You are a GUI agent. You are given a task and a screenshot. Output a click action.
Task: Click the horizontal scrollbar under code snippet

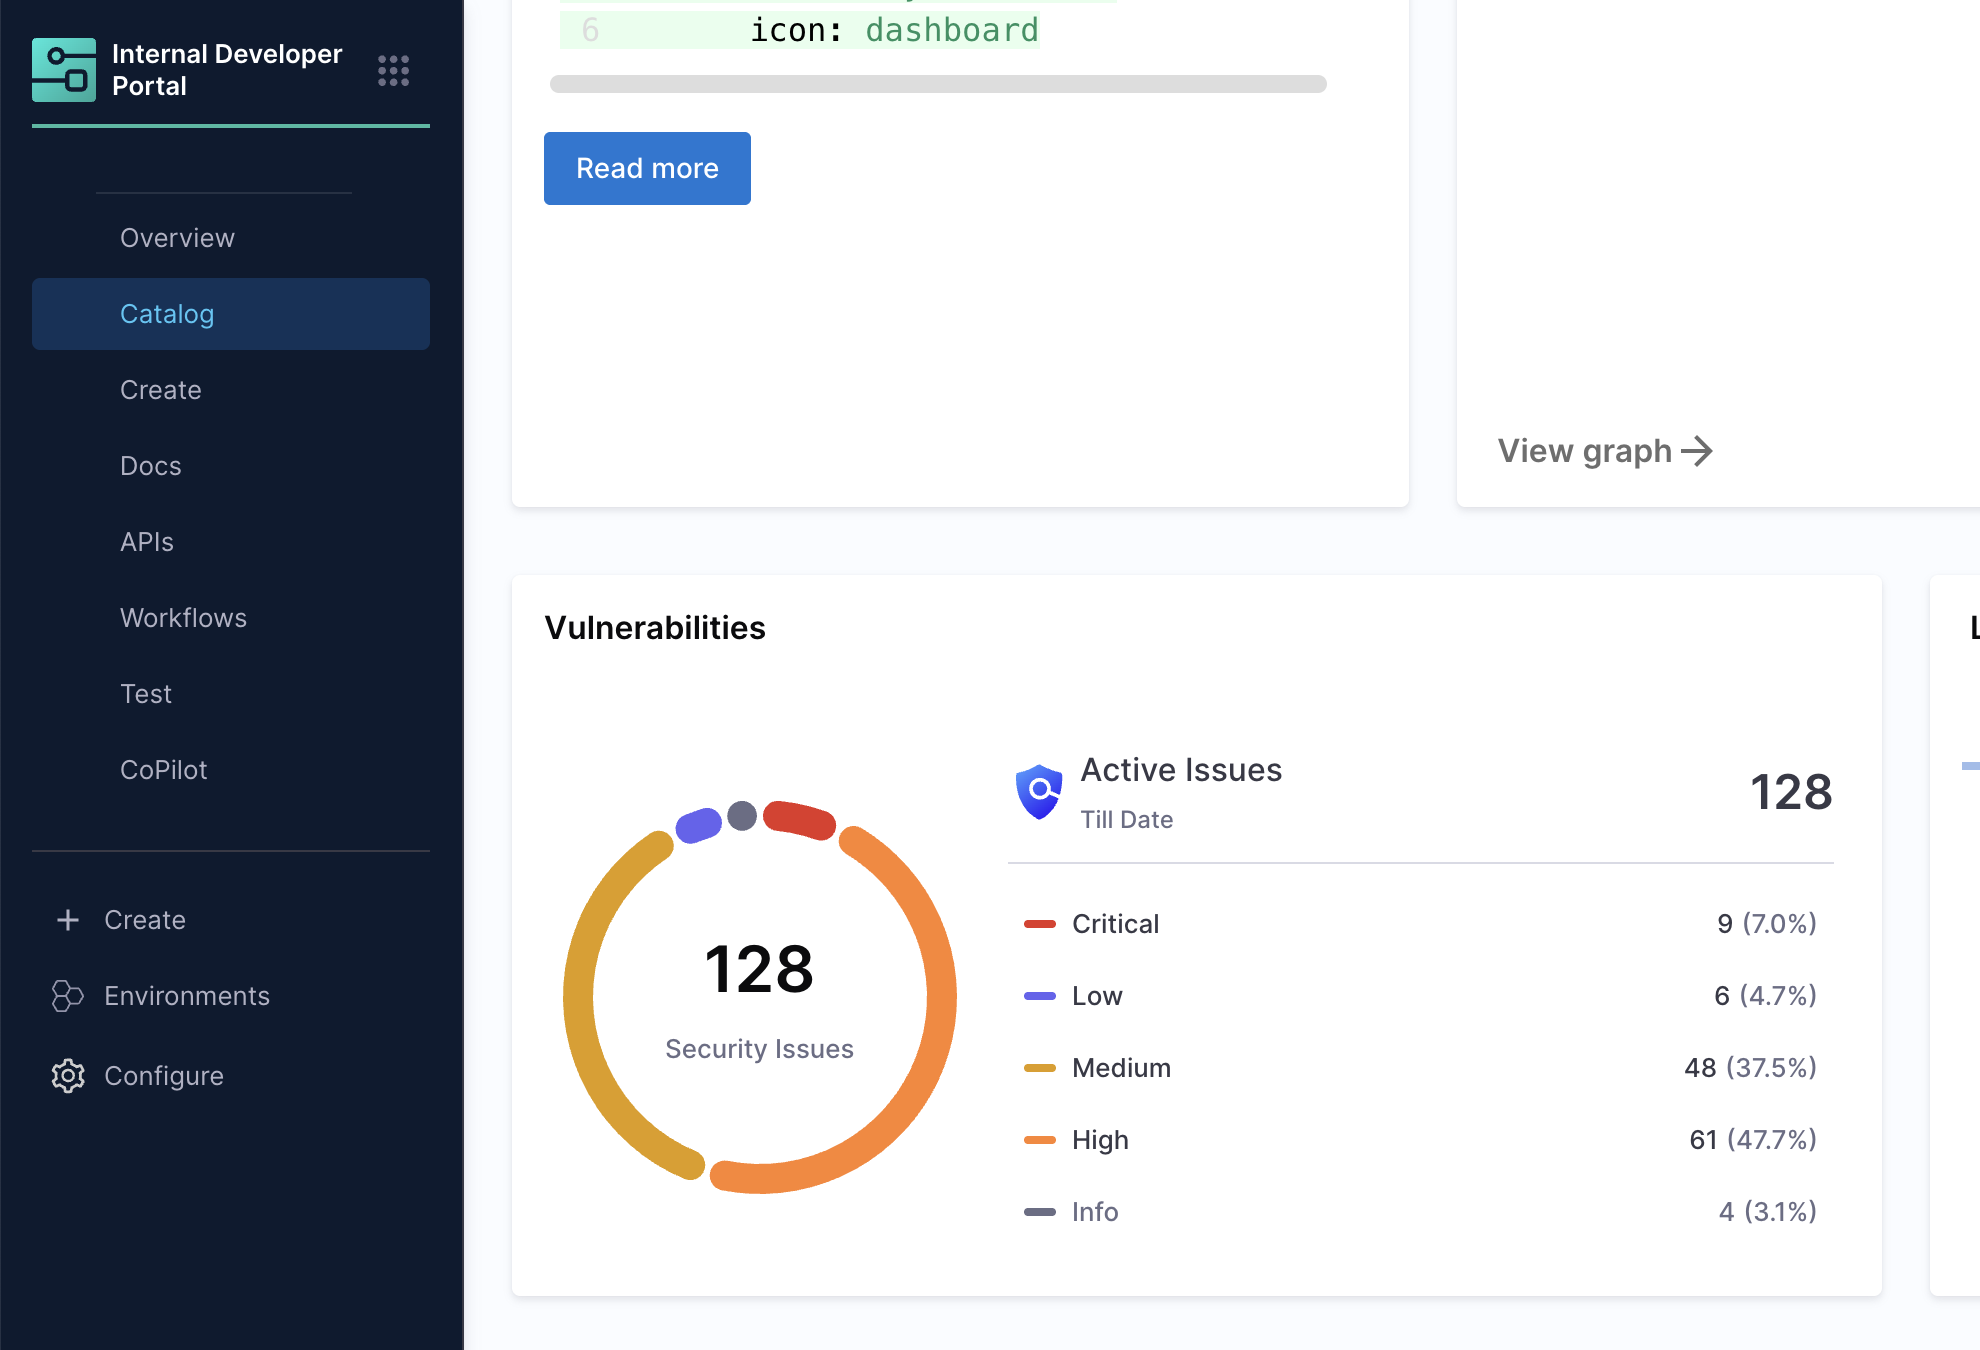(937, 84)
